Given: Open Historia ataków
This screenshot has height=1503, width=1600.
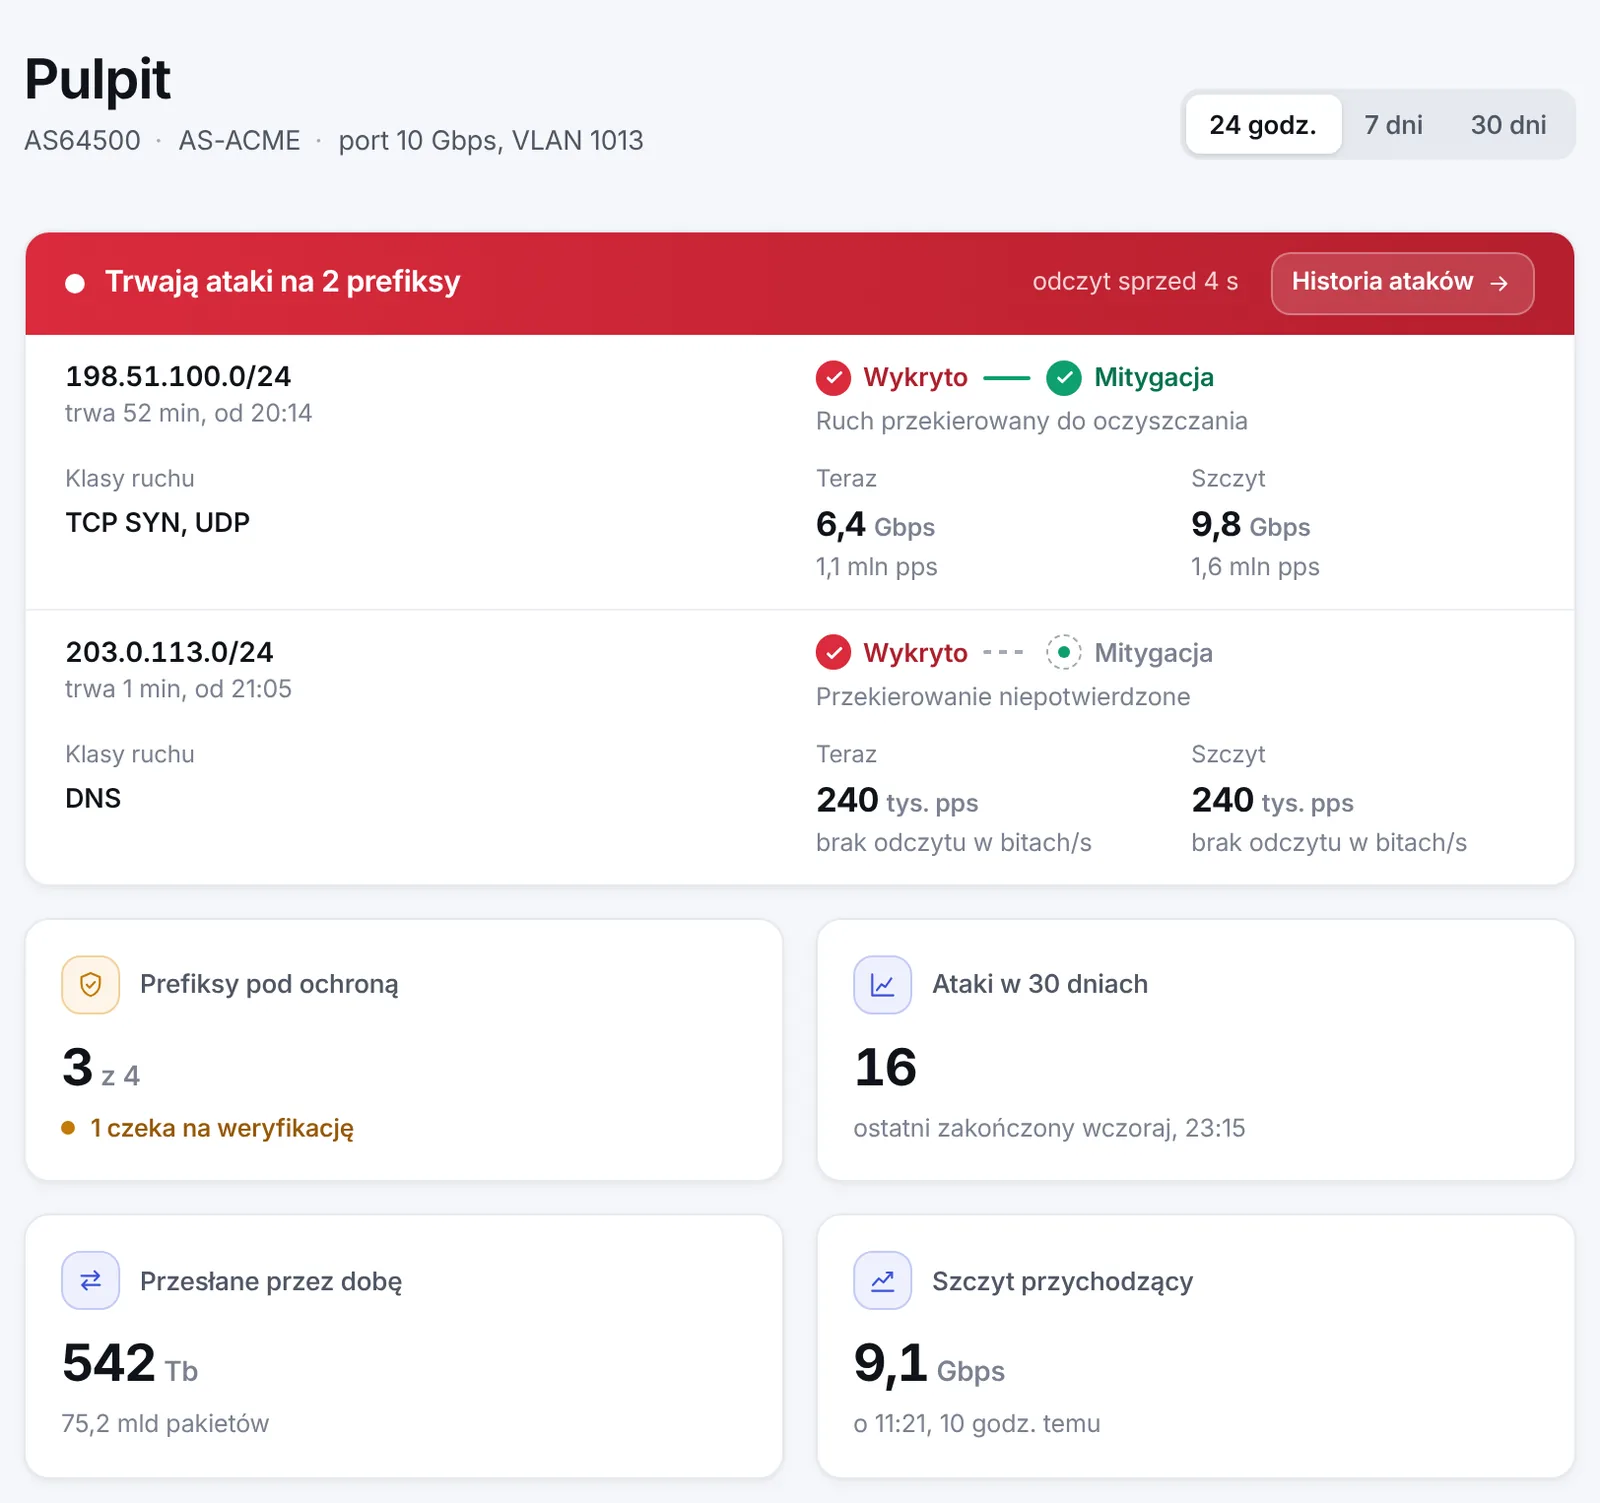Looking at the screenshot, I should 1402,283.
